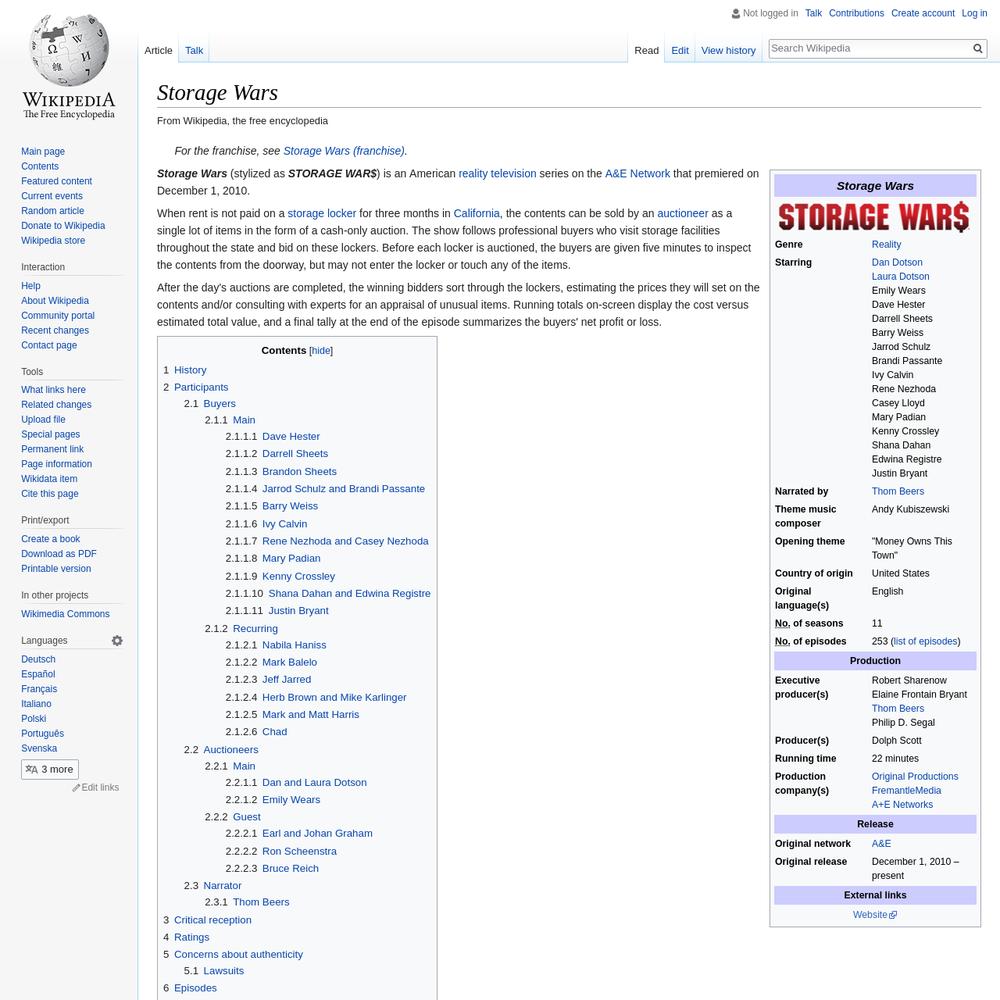Screen dimensions: 1000x1000
Task: Open the Contributions link
Action: pyautogui.click(x=856, y=13)
